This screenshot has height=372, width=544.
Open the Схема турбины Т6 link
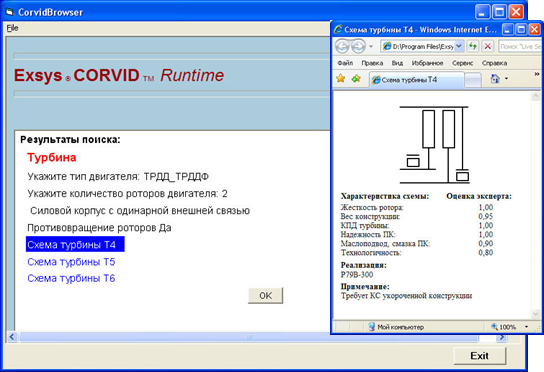coord(71,278)
